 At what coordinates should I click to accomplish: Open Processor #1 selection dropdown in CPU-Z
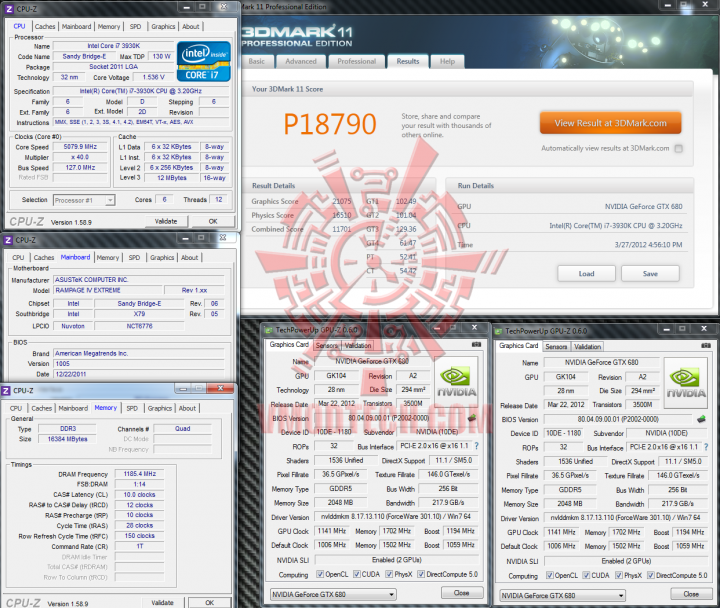coord(84,200)
